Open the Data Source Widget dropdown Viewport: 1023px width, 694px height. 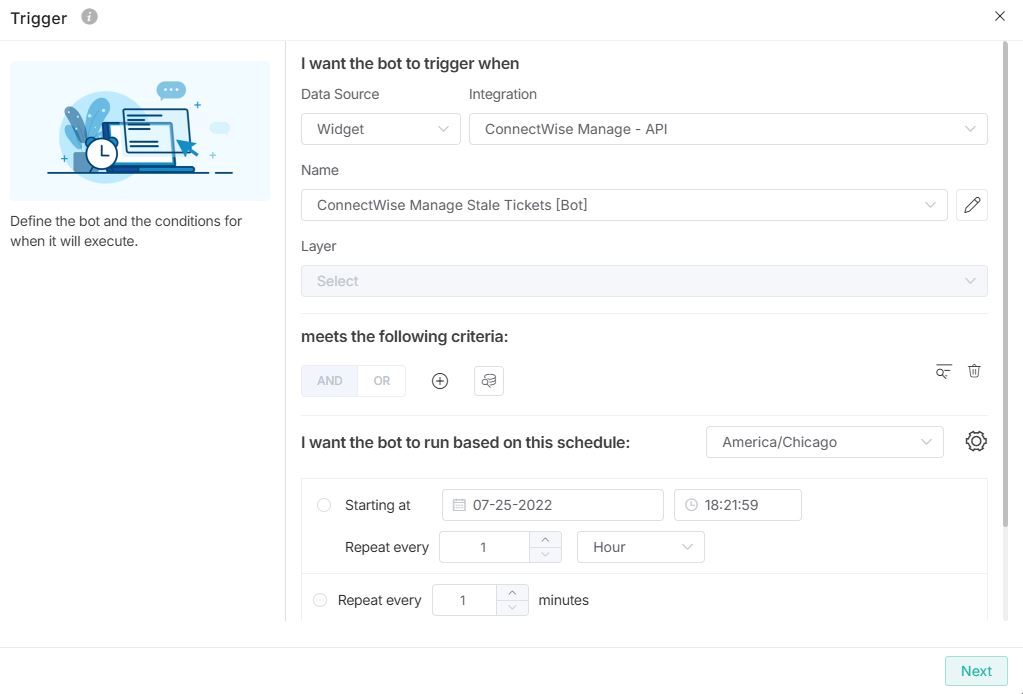tap(380, 129)
